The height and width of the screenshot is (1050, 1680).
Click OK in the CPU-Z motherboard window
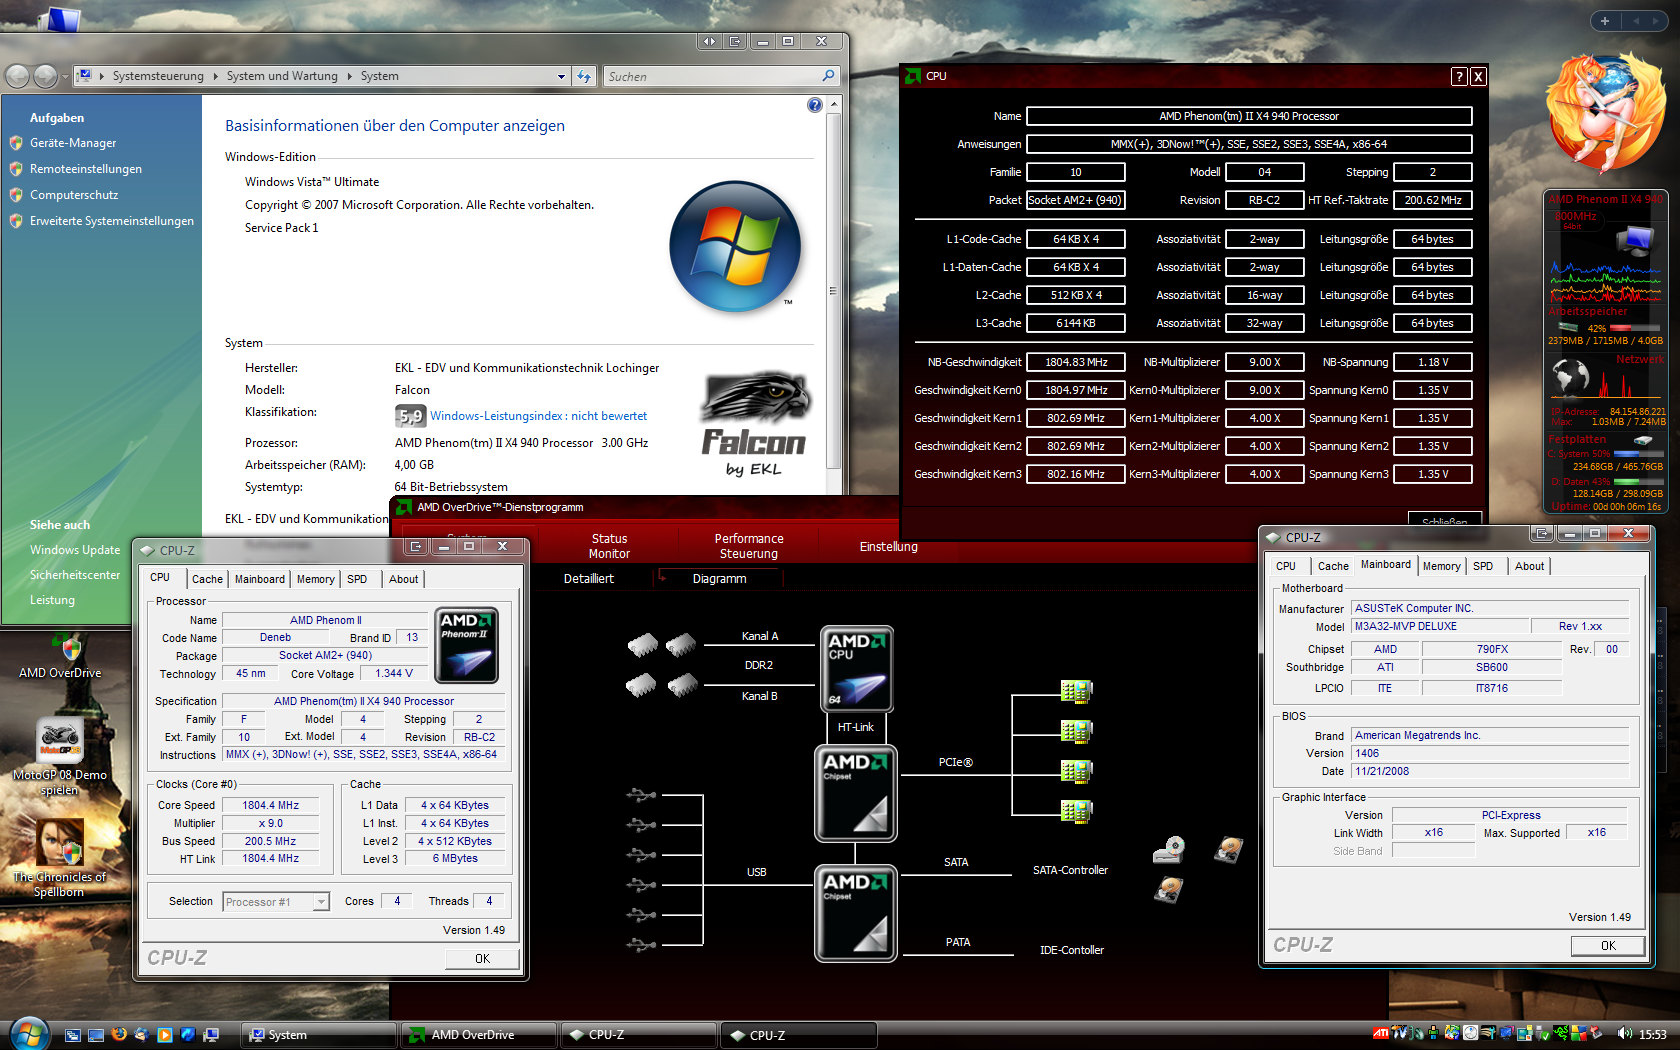pos(1607,945)
